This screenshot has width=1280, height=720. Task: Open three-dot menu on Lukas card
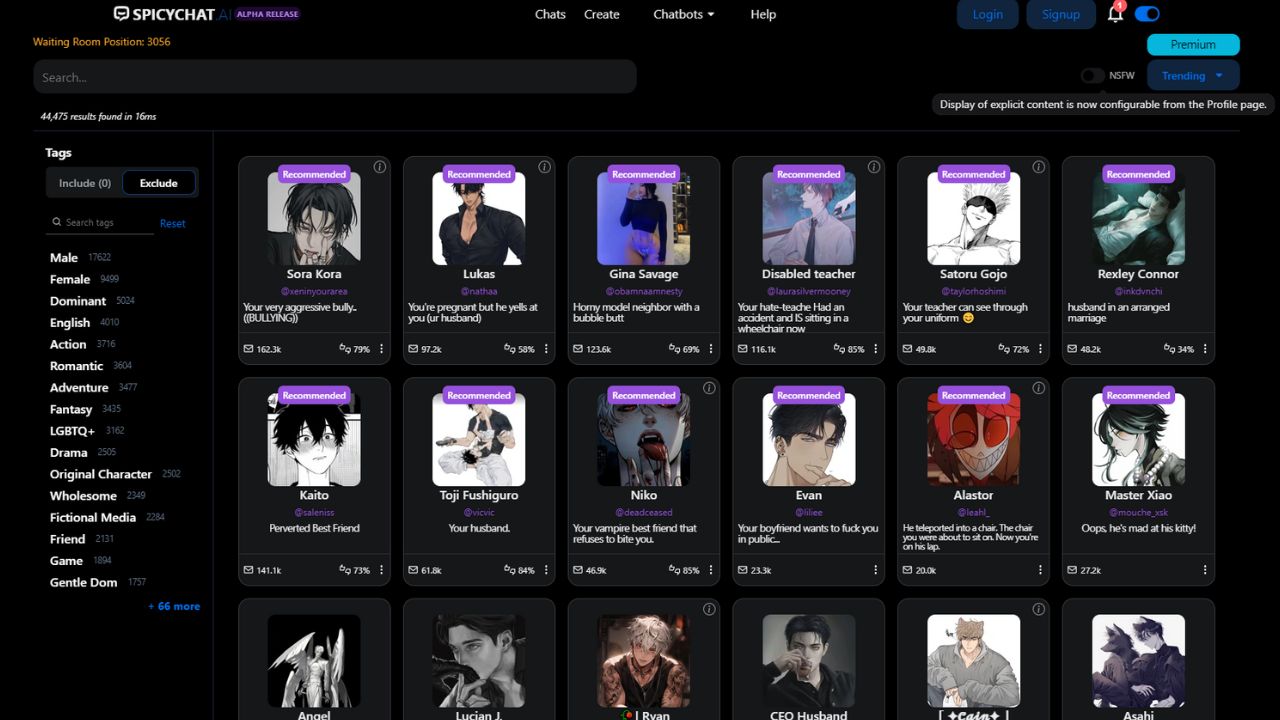coord(546,349)
